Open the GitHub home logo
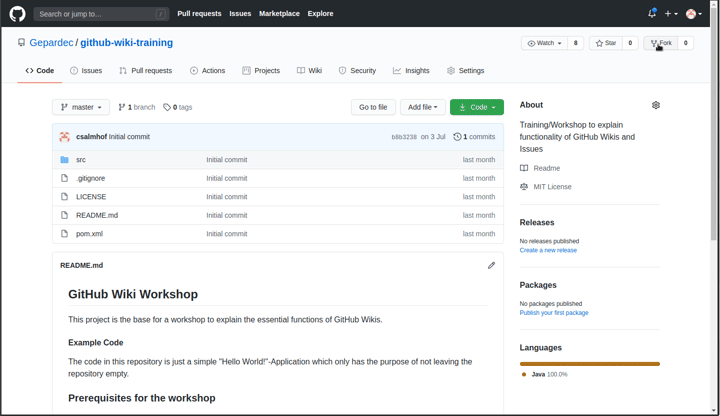The height and width of the screenshot is (416, 720). click(17, 14)
